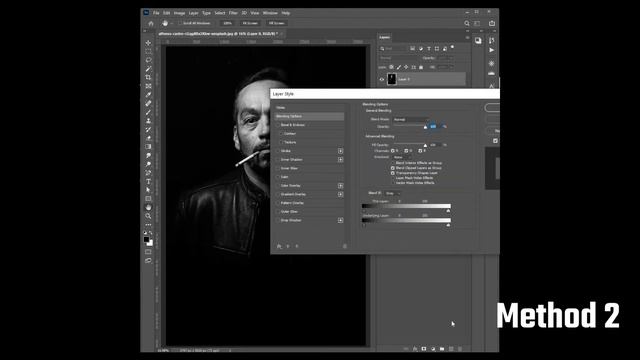Open the Knockout dropdown

click(402, 157)
